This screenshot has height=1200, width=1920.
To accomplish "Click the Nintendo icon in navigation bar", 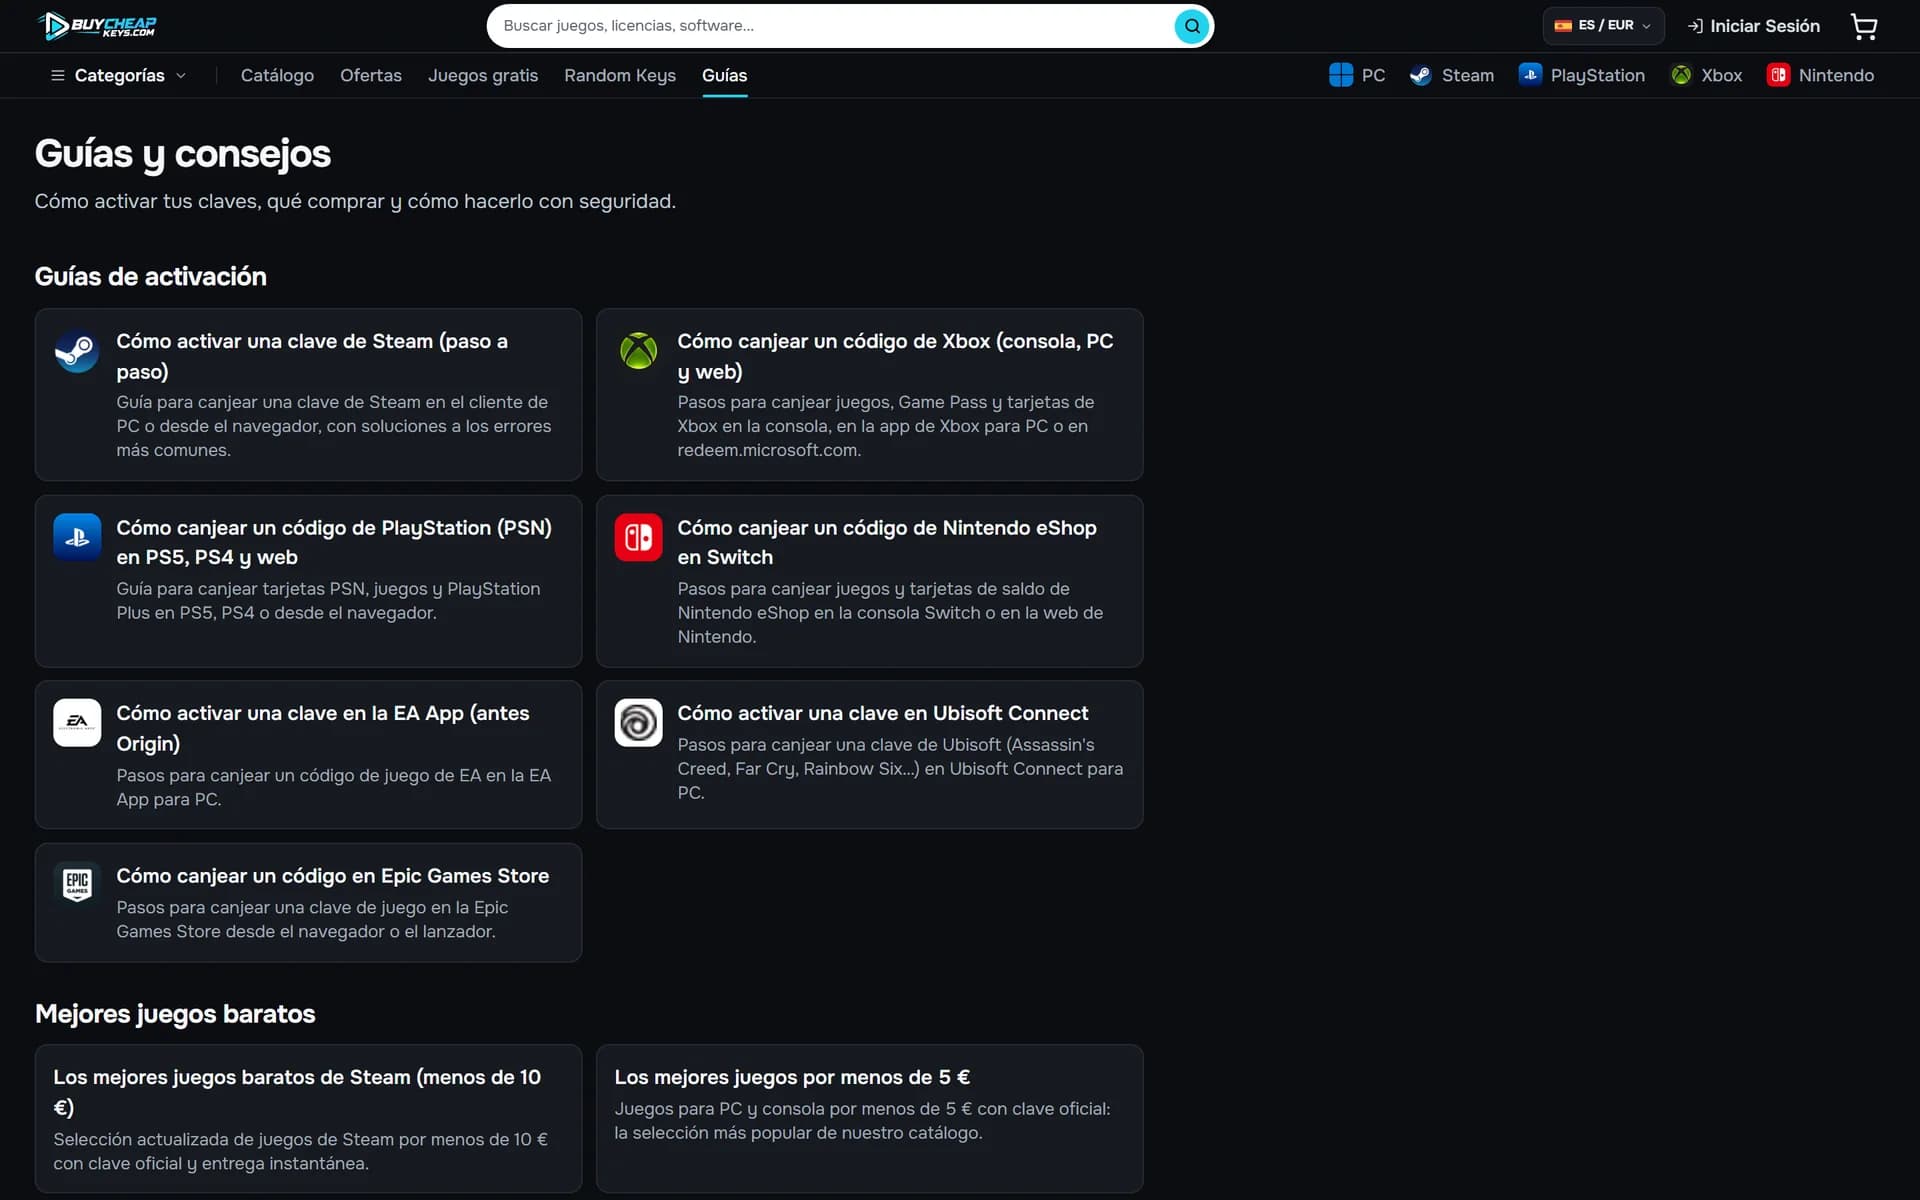I will coord(1778,75).
